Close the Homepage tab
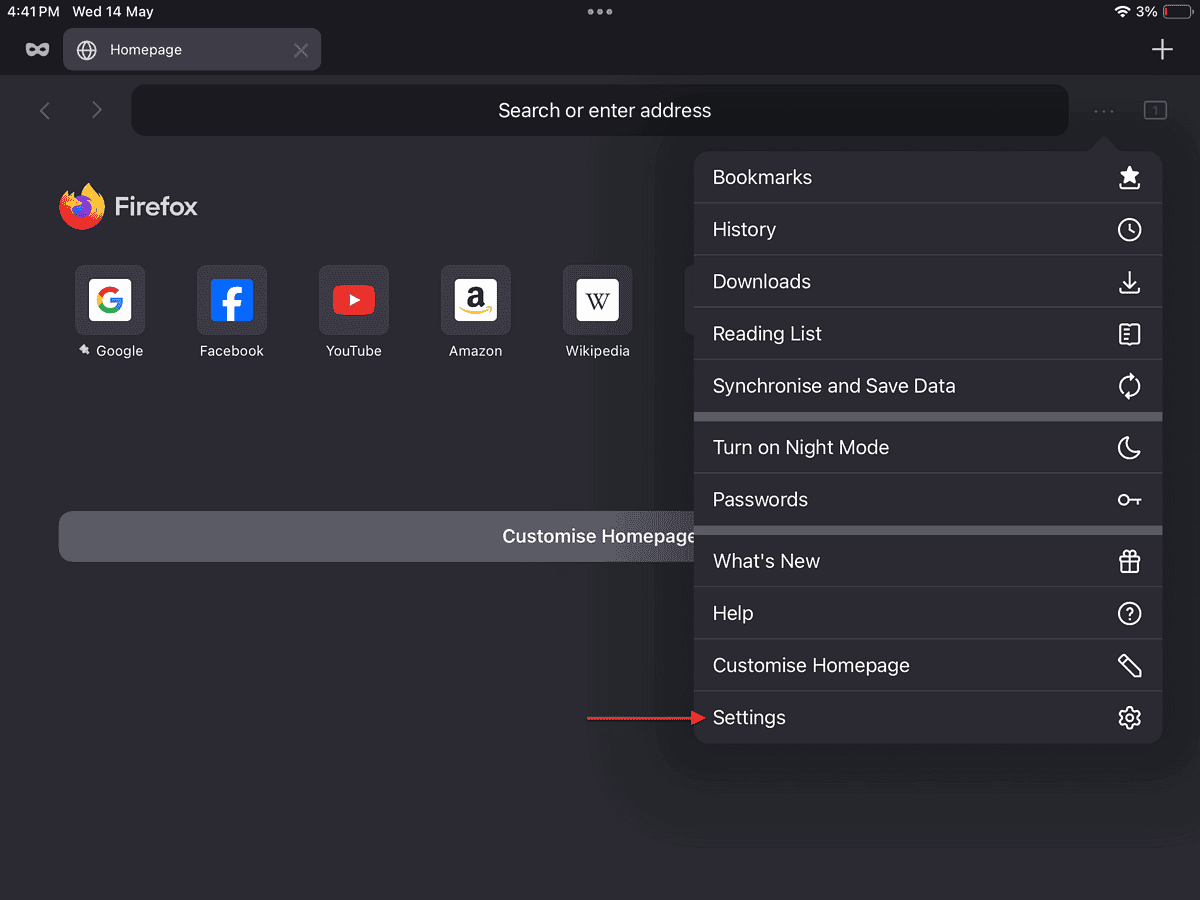The height and width of the screenshot is (900, 1200). coord(301,50)
